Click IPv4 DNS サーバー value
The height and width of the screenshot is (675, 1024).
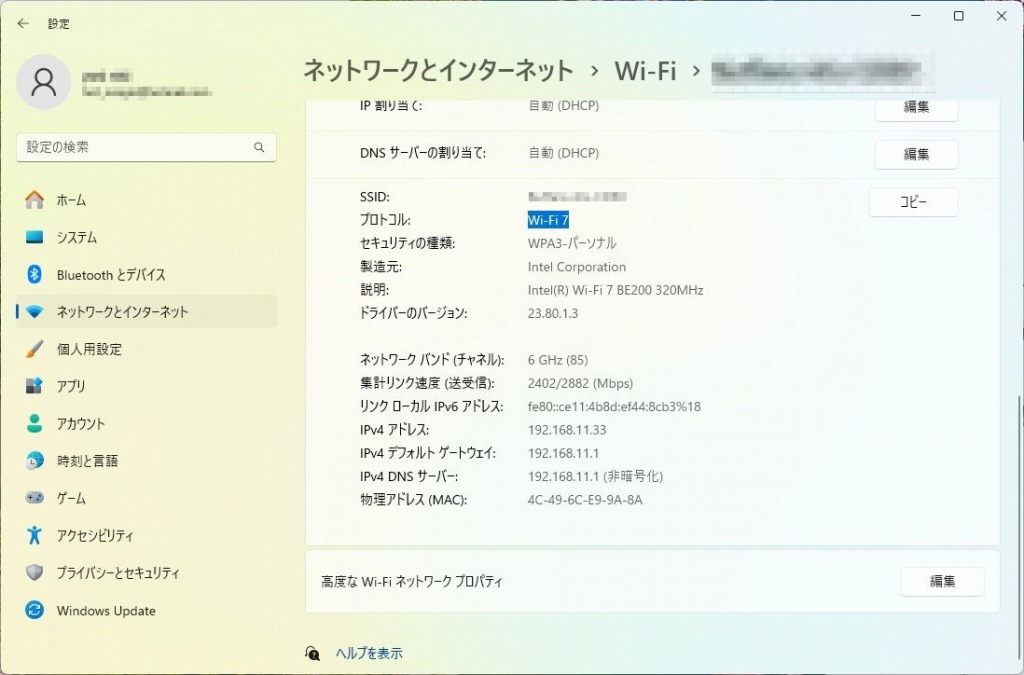[x=596, y=477]
